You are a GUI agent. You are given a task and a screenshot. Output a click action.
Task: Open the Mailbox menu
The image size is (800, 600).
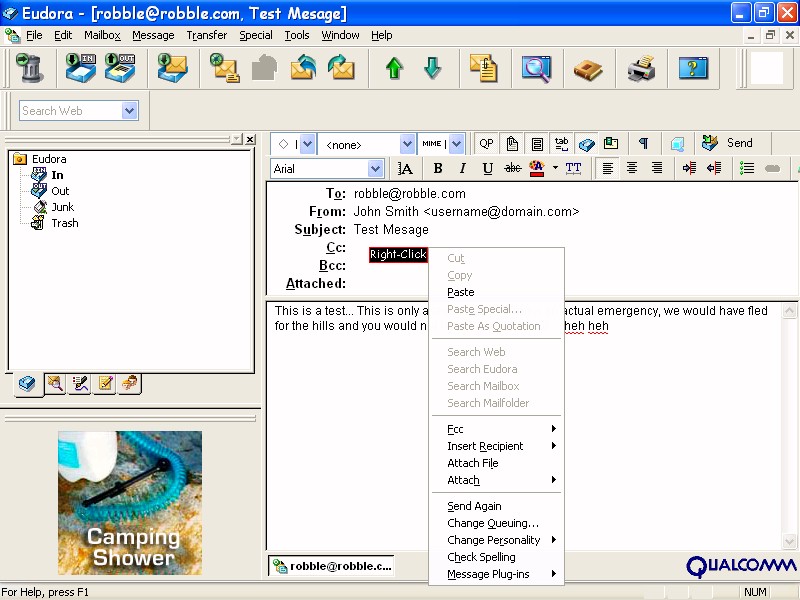click(102, 35)
